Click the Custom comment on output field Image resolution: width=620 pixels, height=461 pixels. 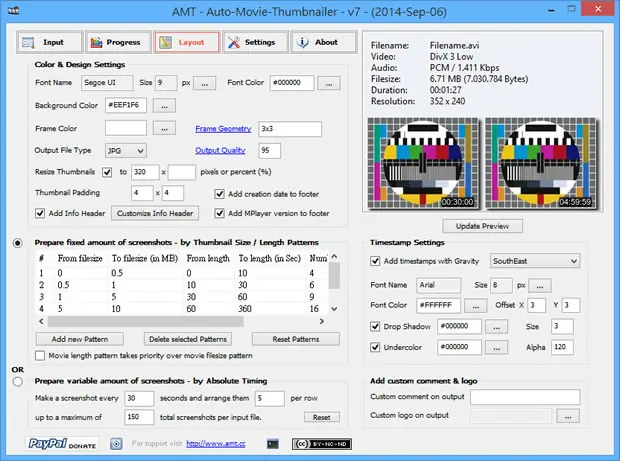tap(525, 397)
